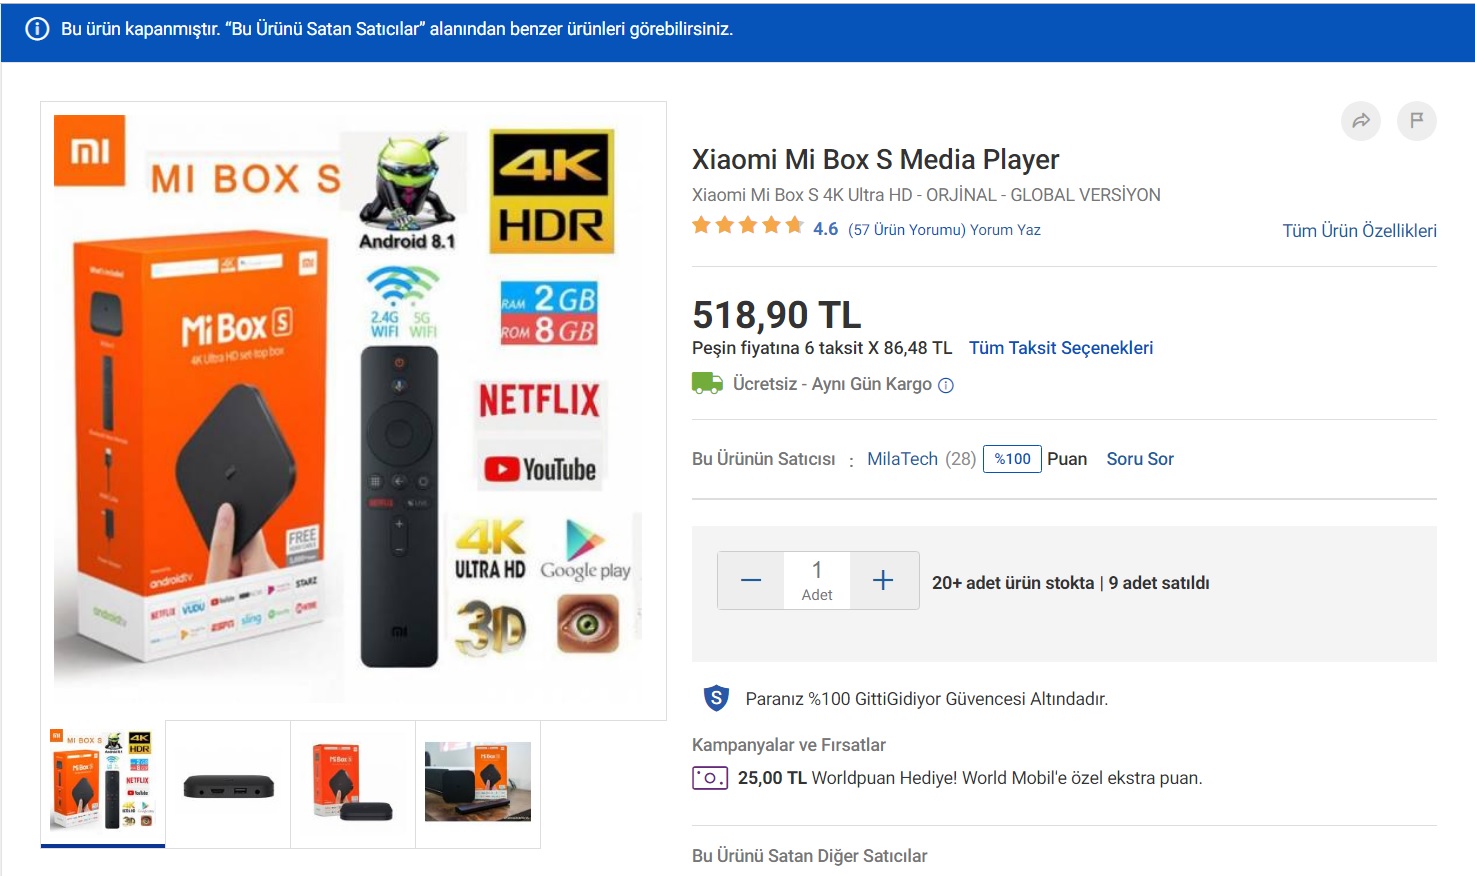
Task: Open Tüm Ürün Özellikleri link
Action: [x=1359, y=231]
